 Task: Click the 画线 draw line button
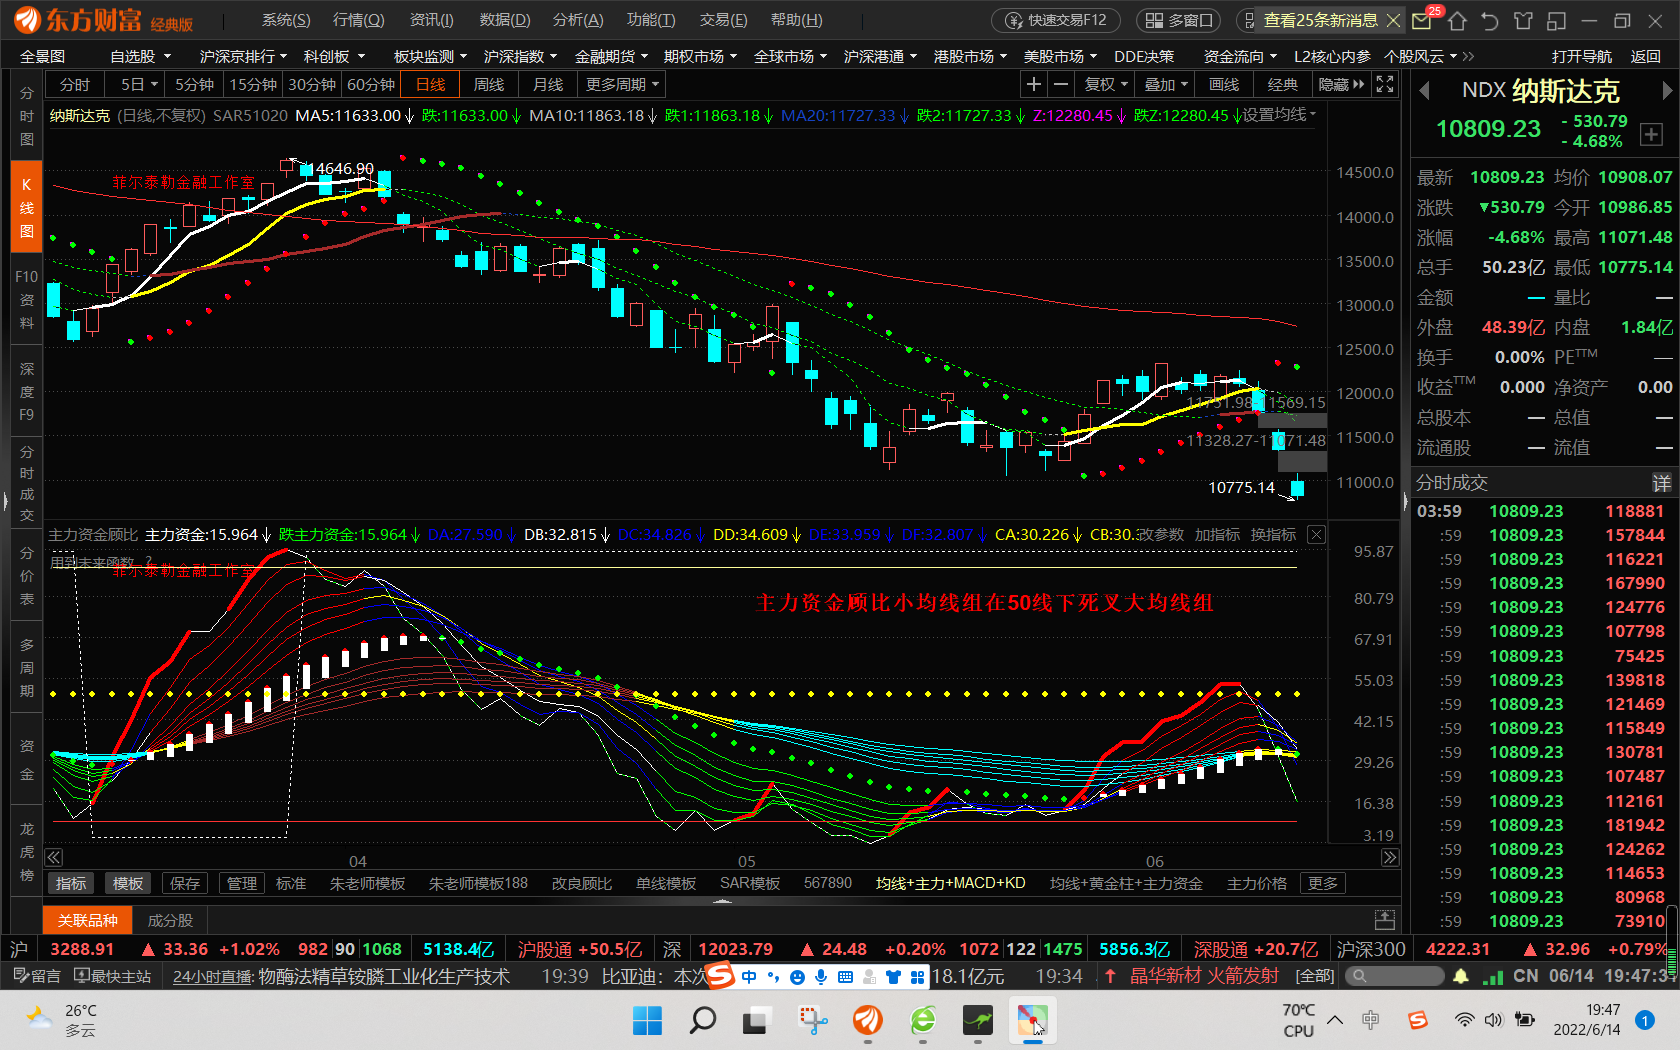1224,85
